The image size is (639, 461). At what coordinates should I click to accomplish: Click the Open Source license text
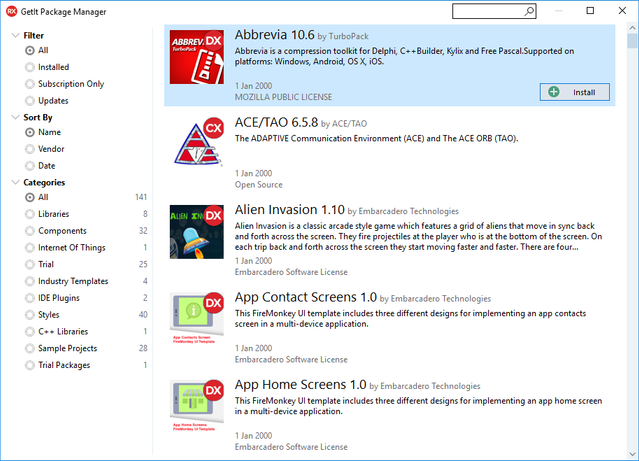tap(258, 185)
